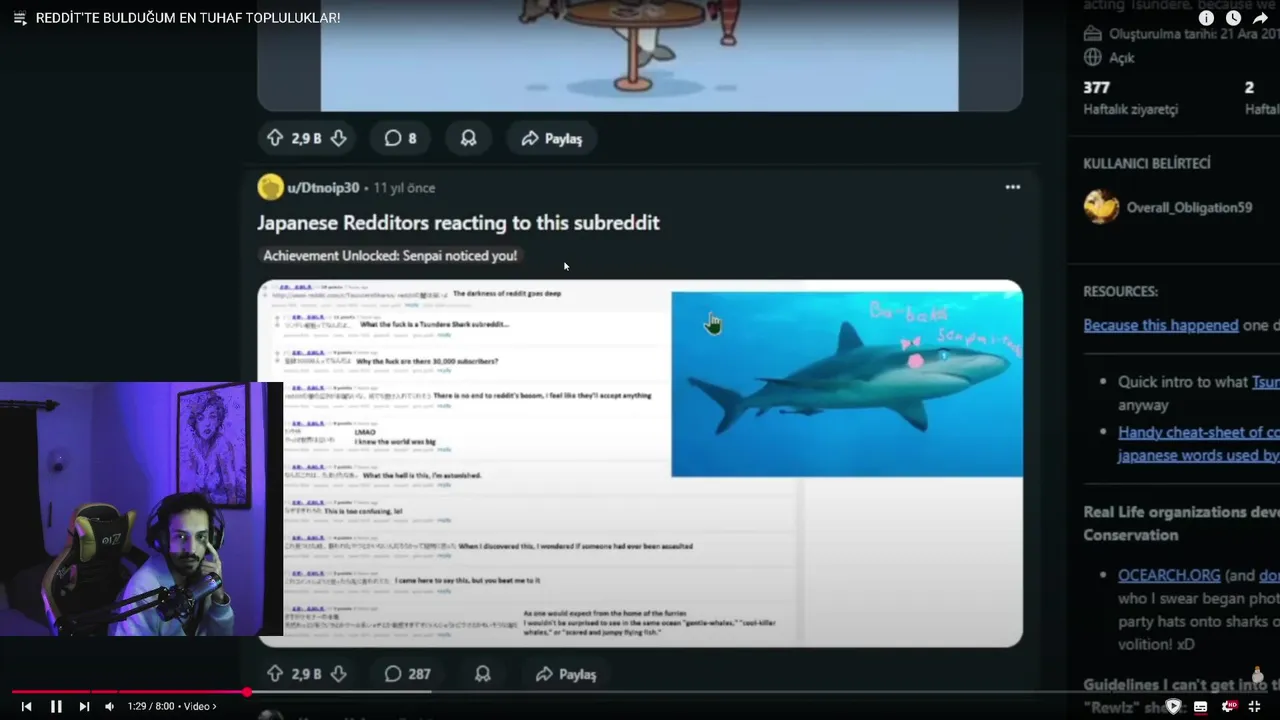Skip to previous video button

[27, 706]
